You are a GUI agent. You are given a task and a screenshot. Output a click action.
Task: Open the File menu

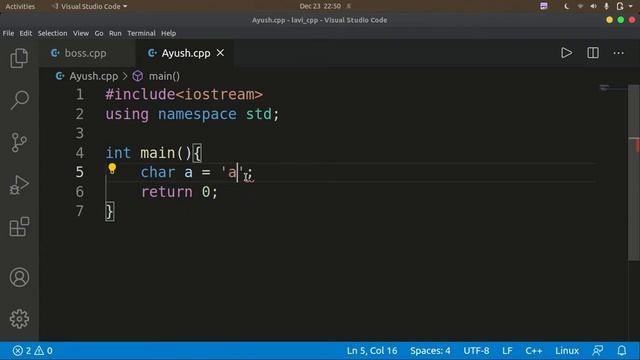pyautogui.click(x=8, y=33)
